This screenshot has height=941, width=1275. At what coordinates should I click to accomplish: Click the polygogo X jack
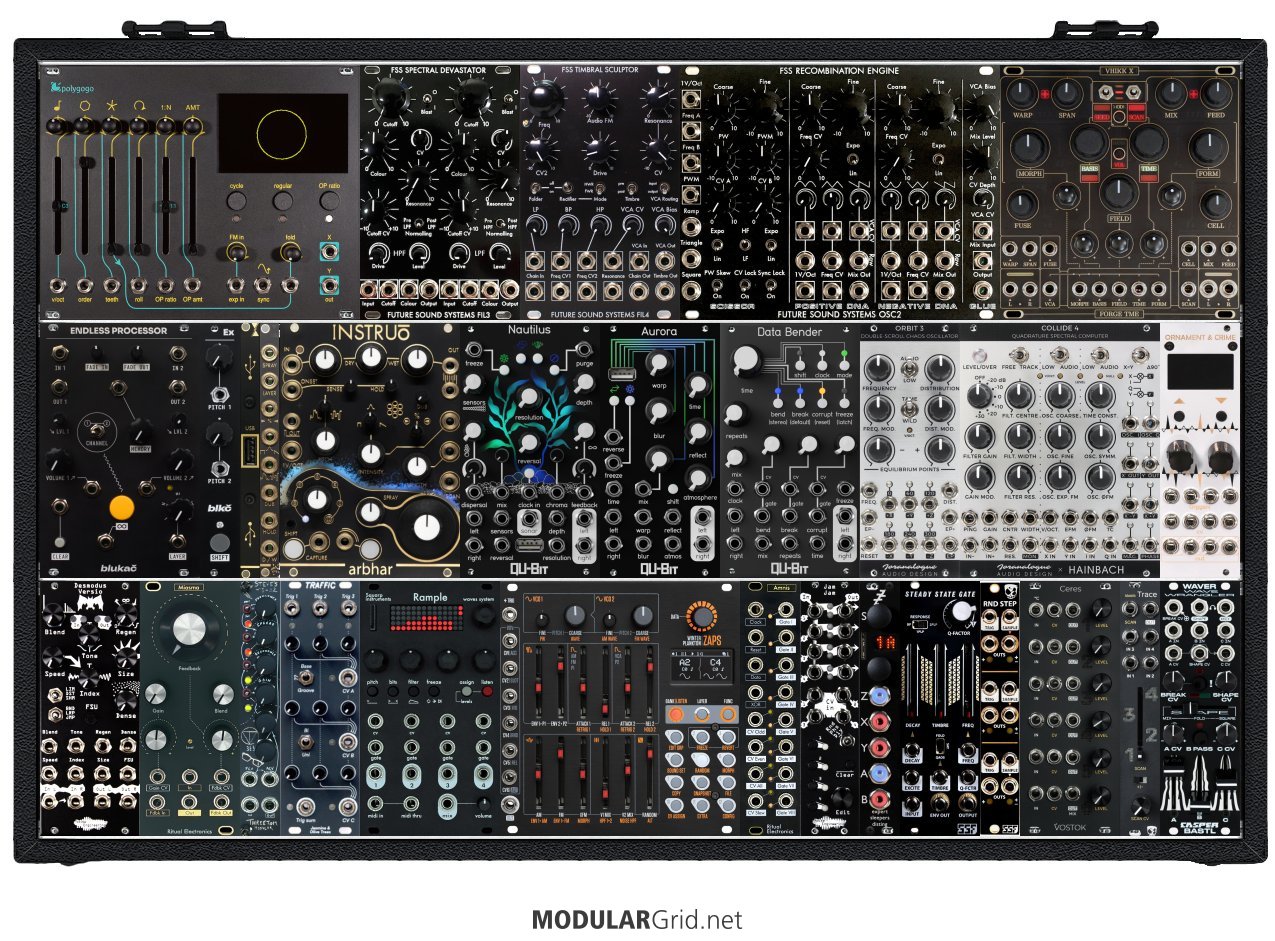point(330,252)
